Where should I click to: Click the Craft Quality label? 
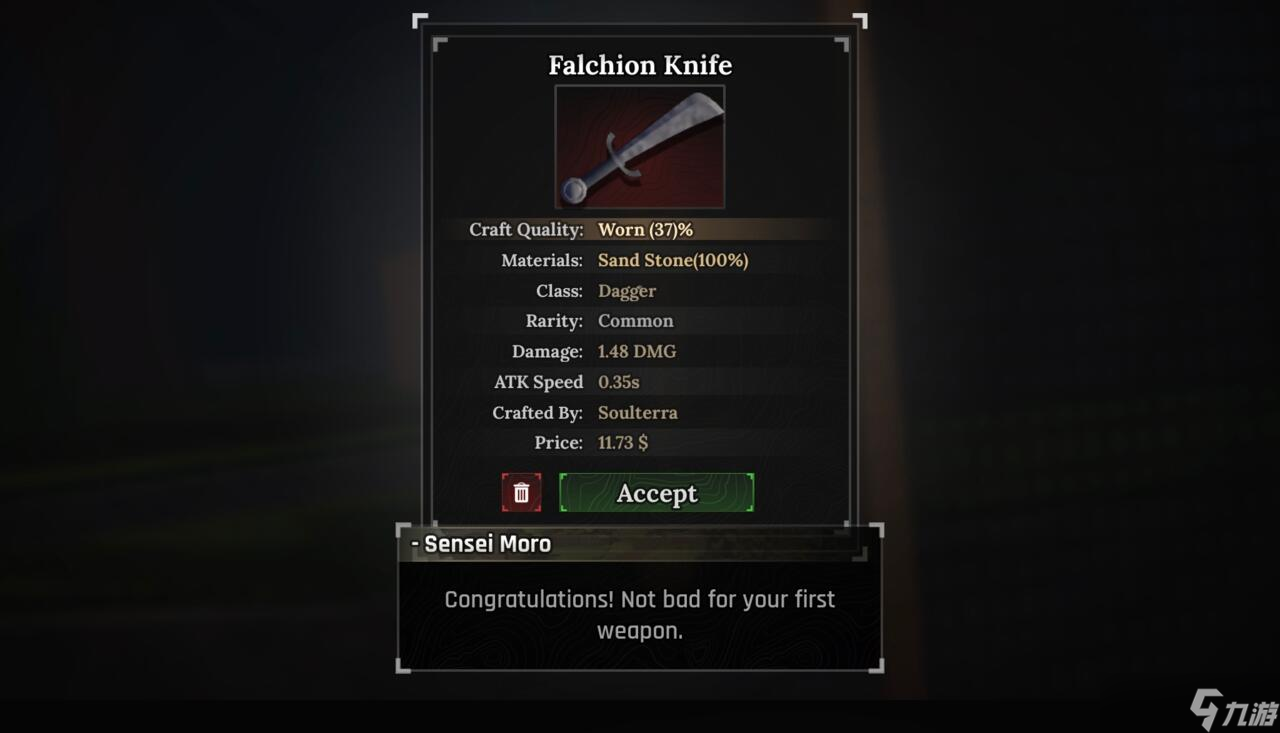tap(526, 230)
